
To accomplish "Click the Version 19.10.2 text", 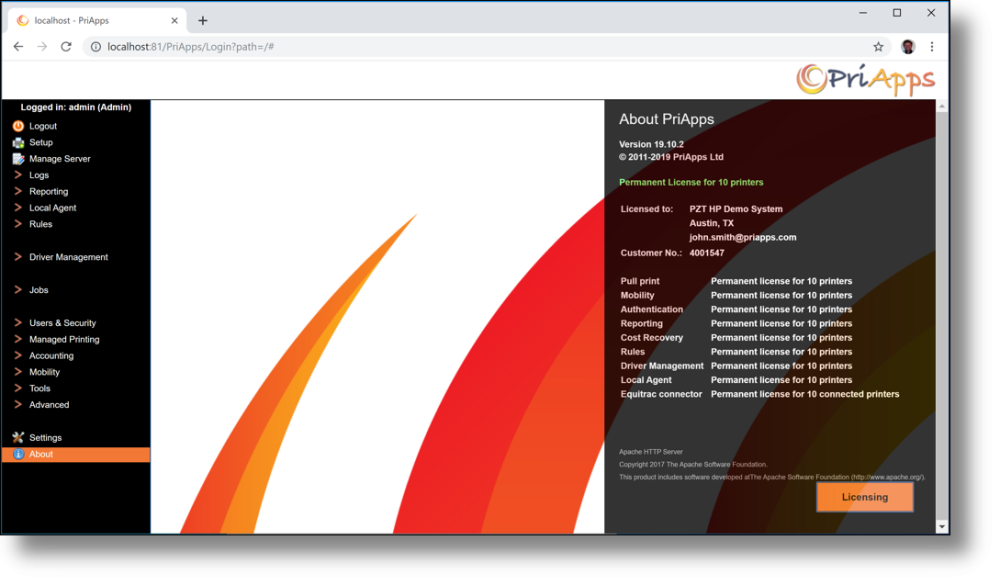I will click(x=651, y=144).
